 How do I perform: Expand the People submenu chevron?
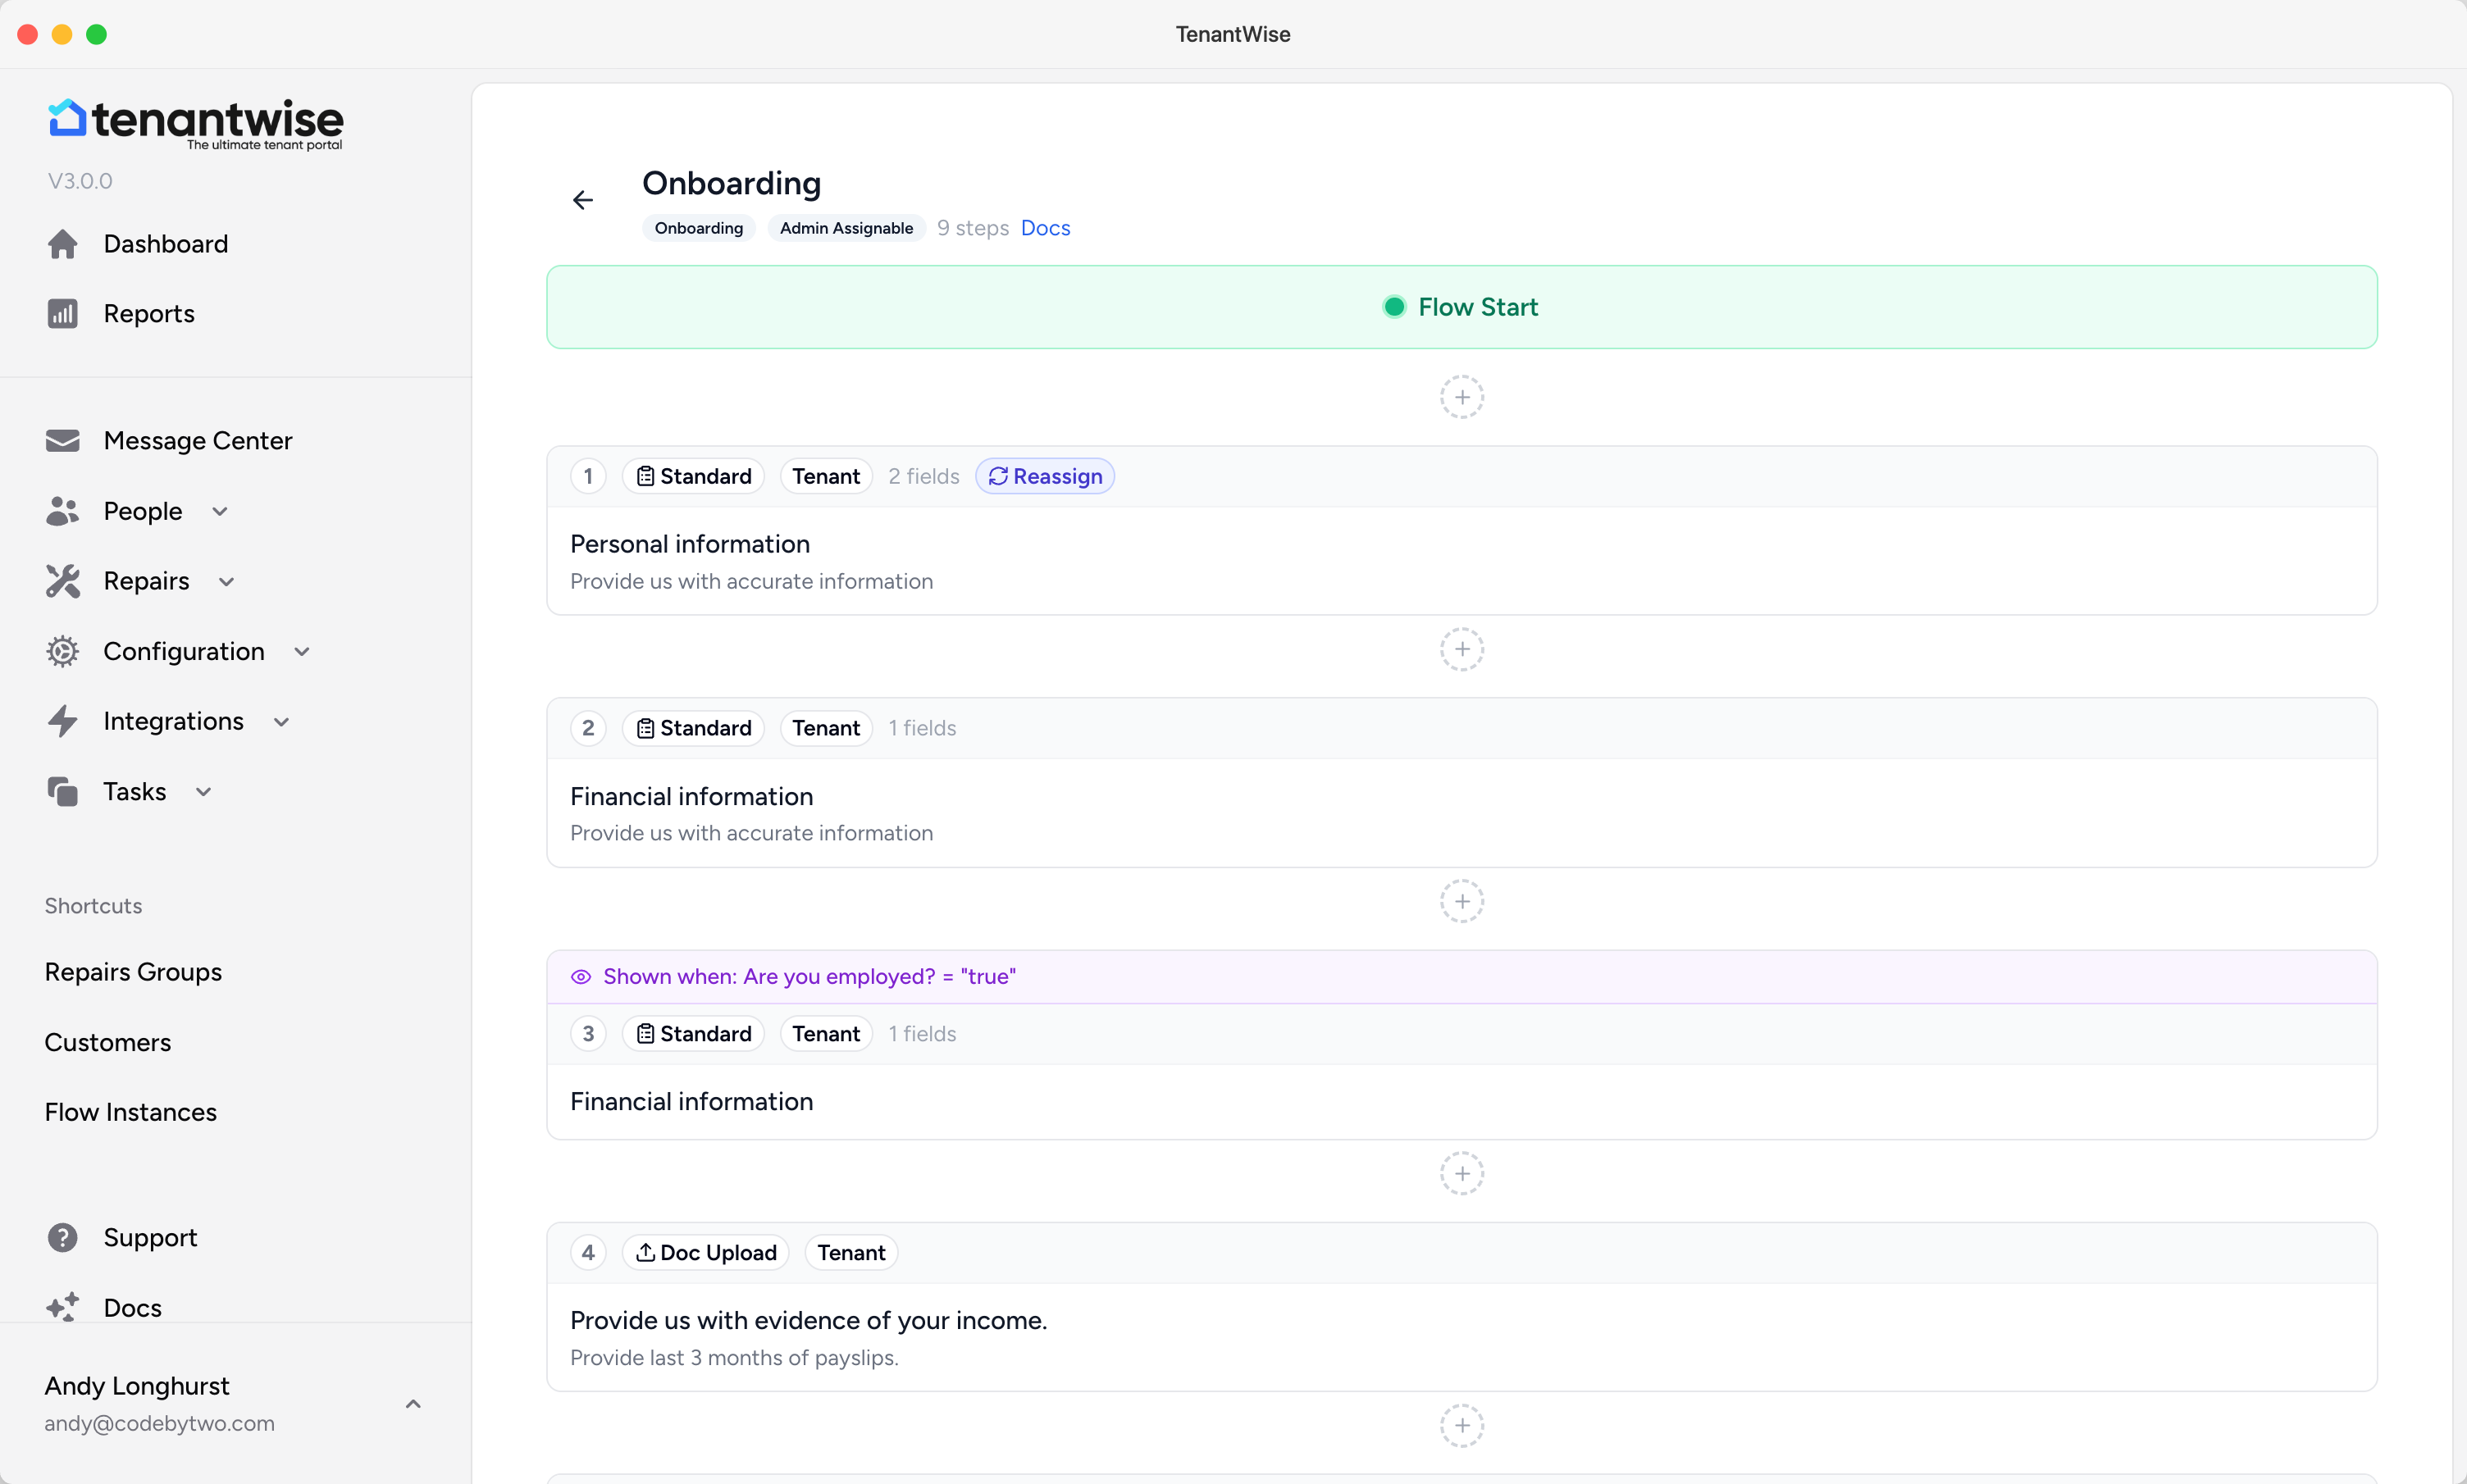click(x=220, y=511)
